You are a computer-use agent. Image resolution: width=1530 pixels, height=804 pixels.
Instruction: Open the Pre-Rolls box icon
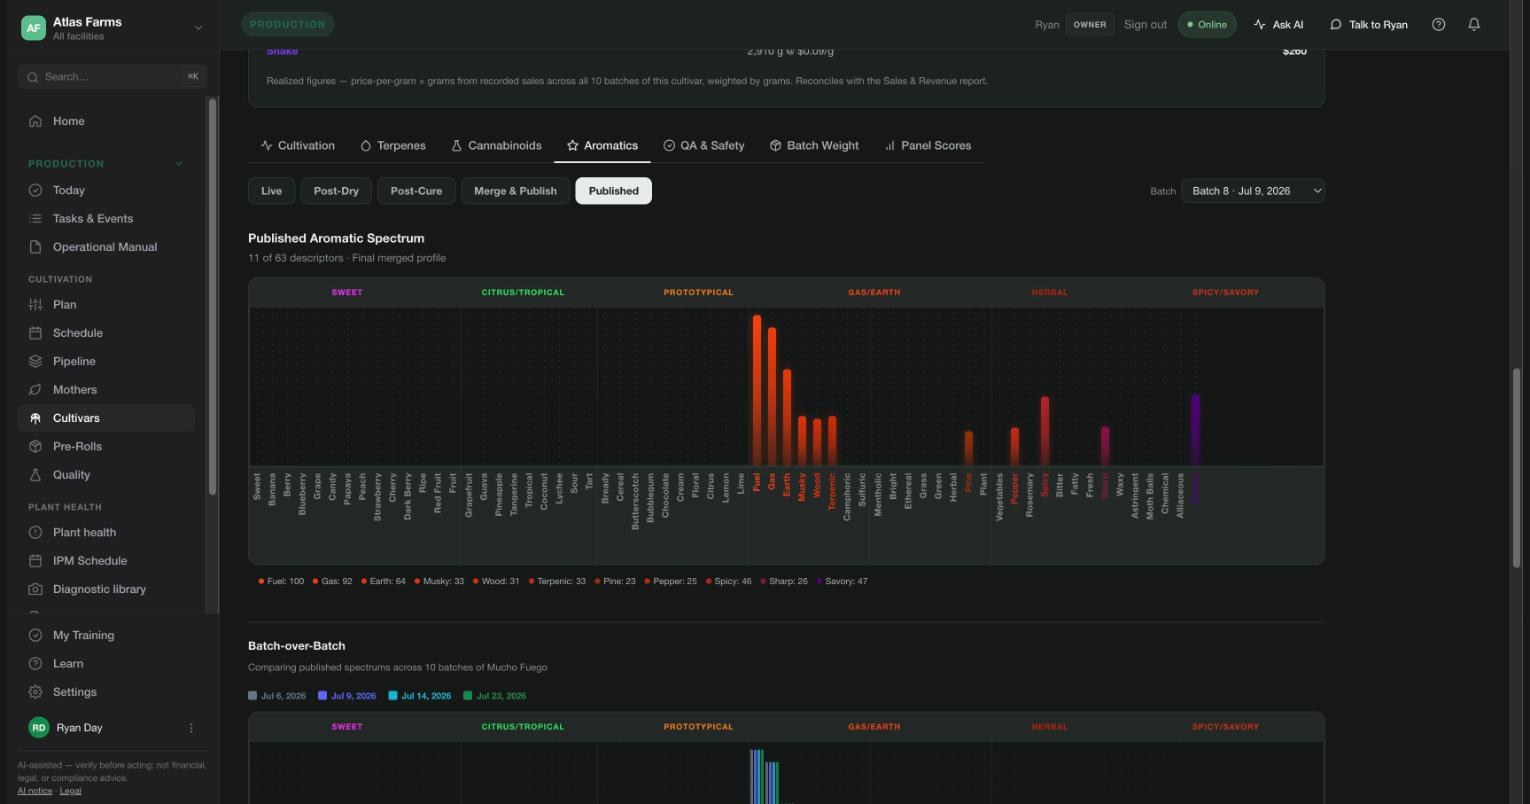[35, 446]
